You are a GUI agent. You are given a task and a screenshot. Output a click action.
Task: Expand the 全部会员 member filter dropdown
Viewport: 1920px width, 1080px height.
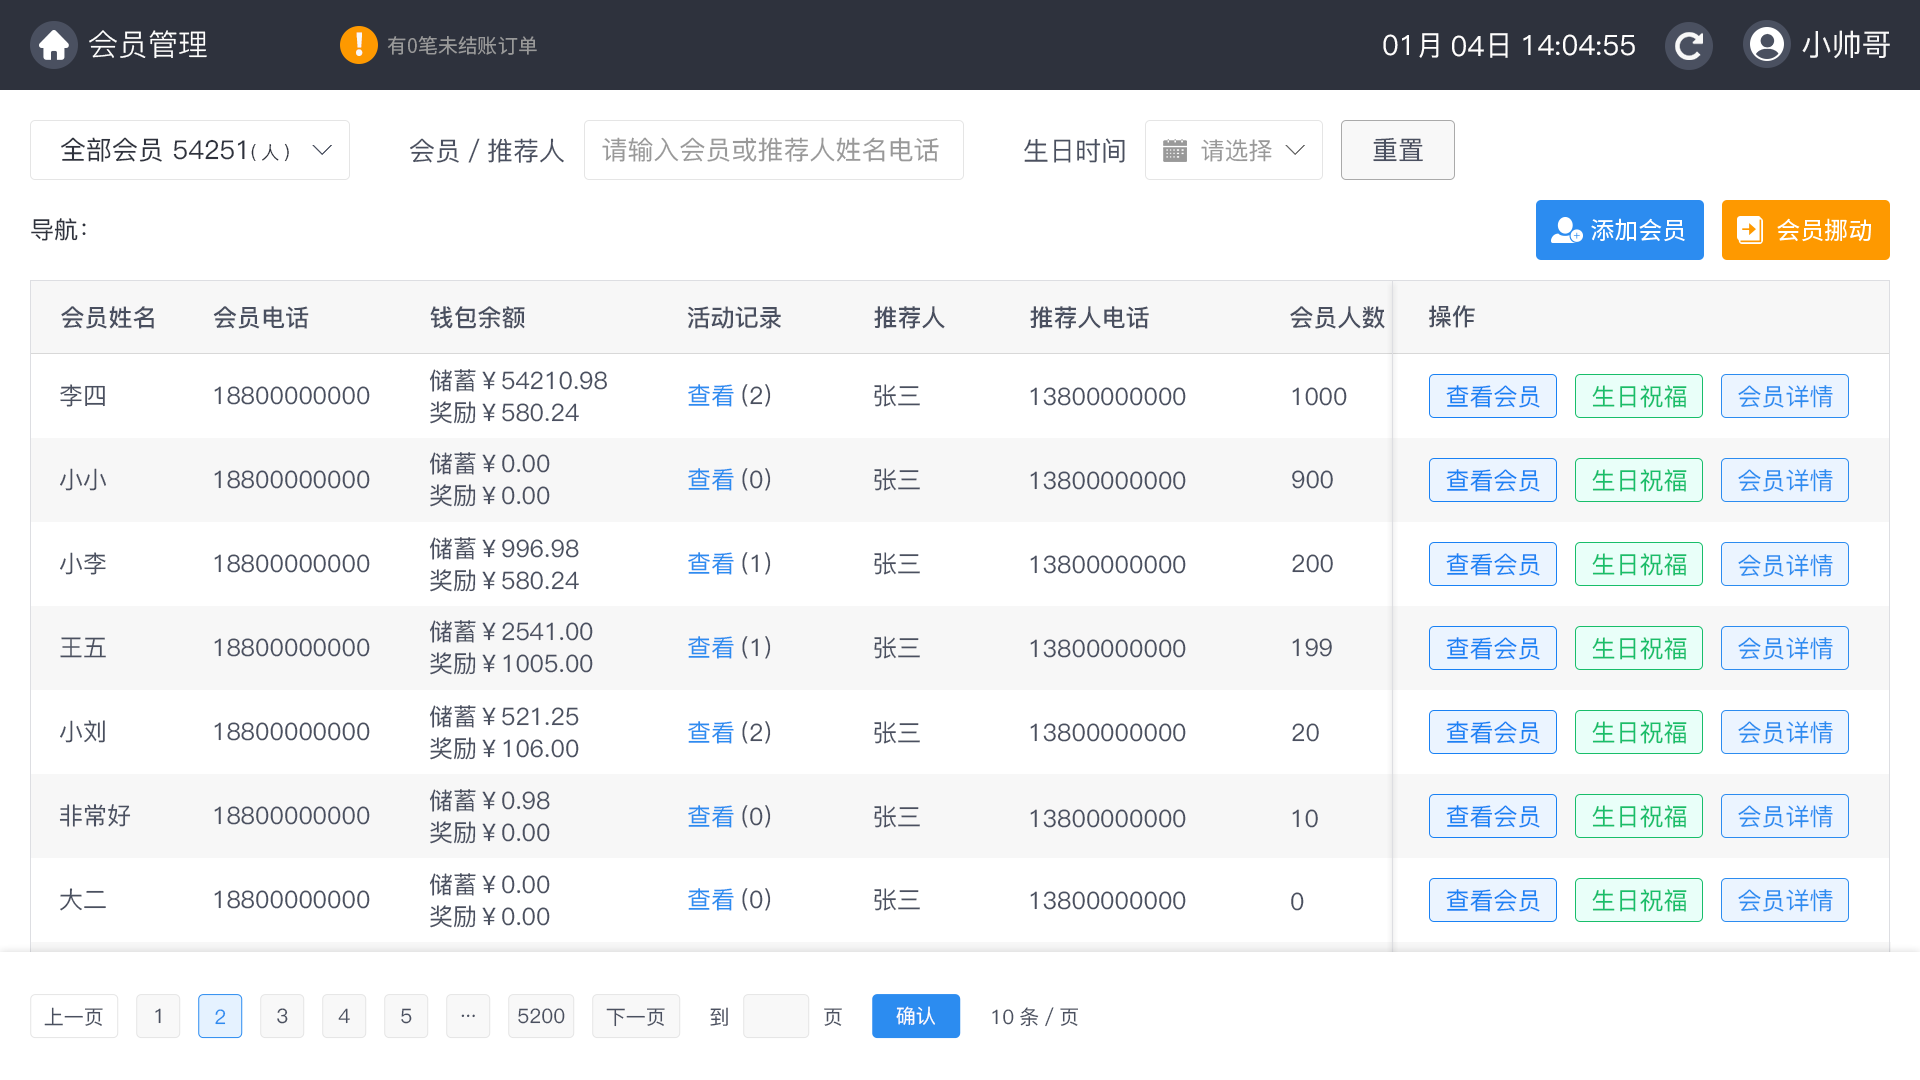190,151
